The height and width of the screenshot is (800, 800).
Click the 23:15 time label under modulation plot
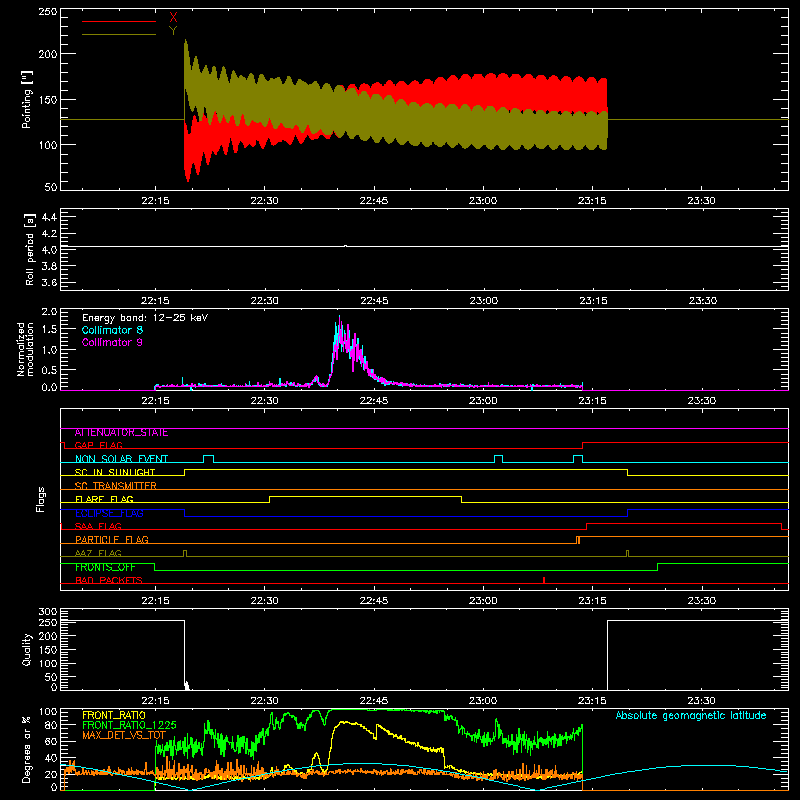point(592,401)
